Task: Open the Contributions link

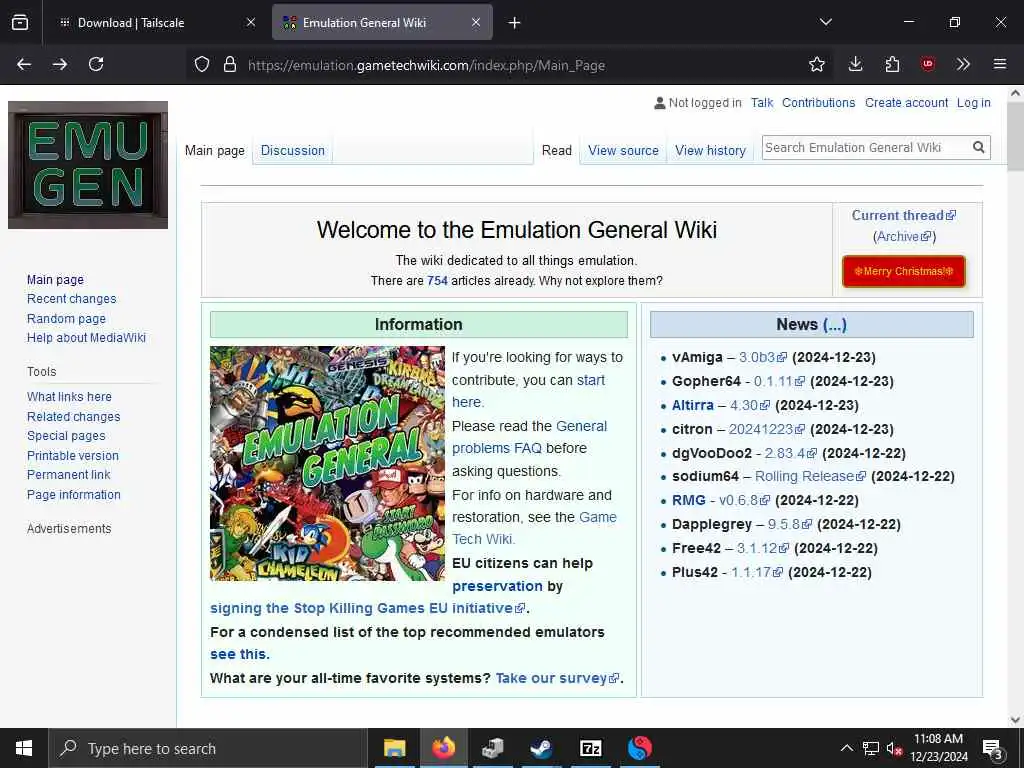Action: 818,103
